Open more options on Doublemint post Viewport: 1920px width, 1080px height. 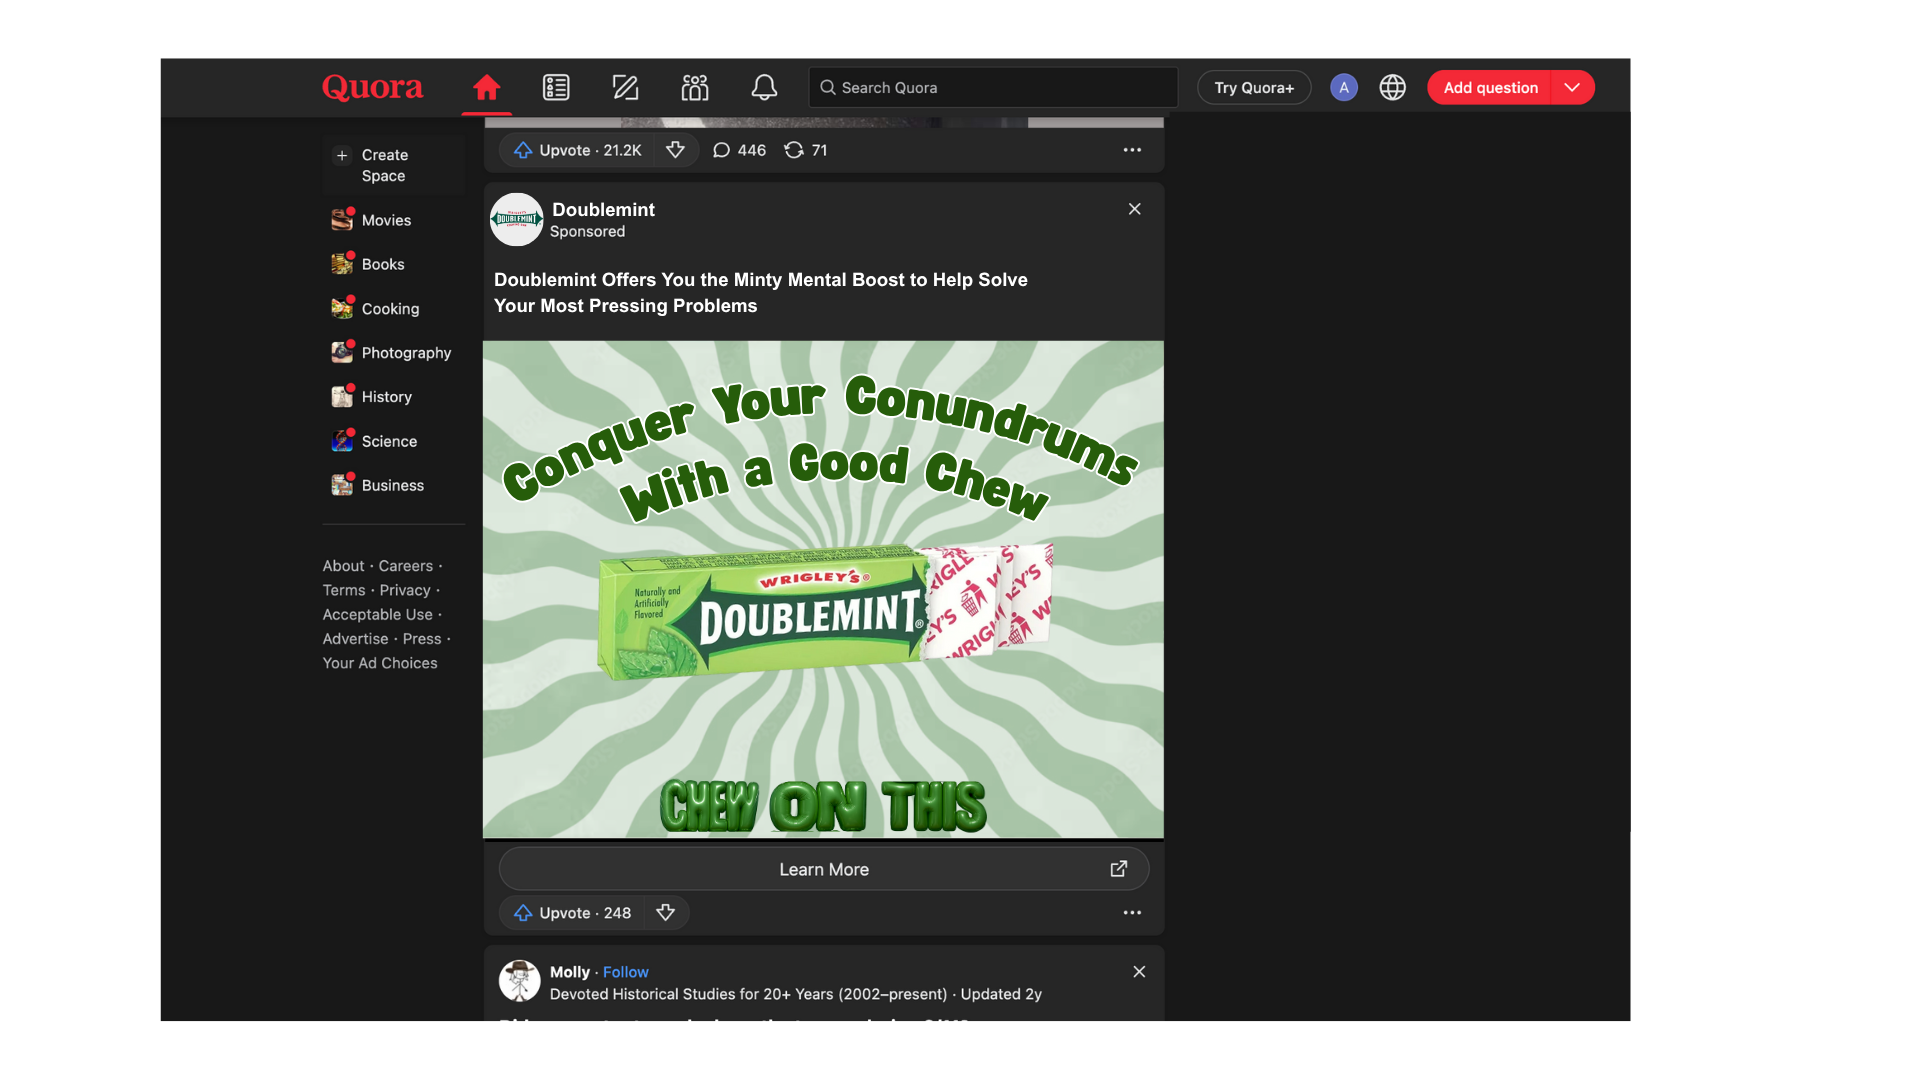[x=1132, y=913]
